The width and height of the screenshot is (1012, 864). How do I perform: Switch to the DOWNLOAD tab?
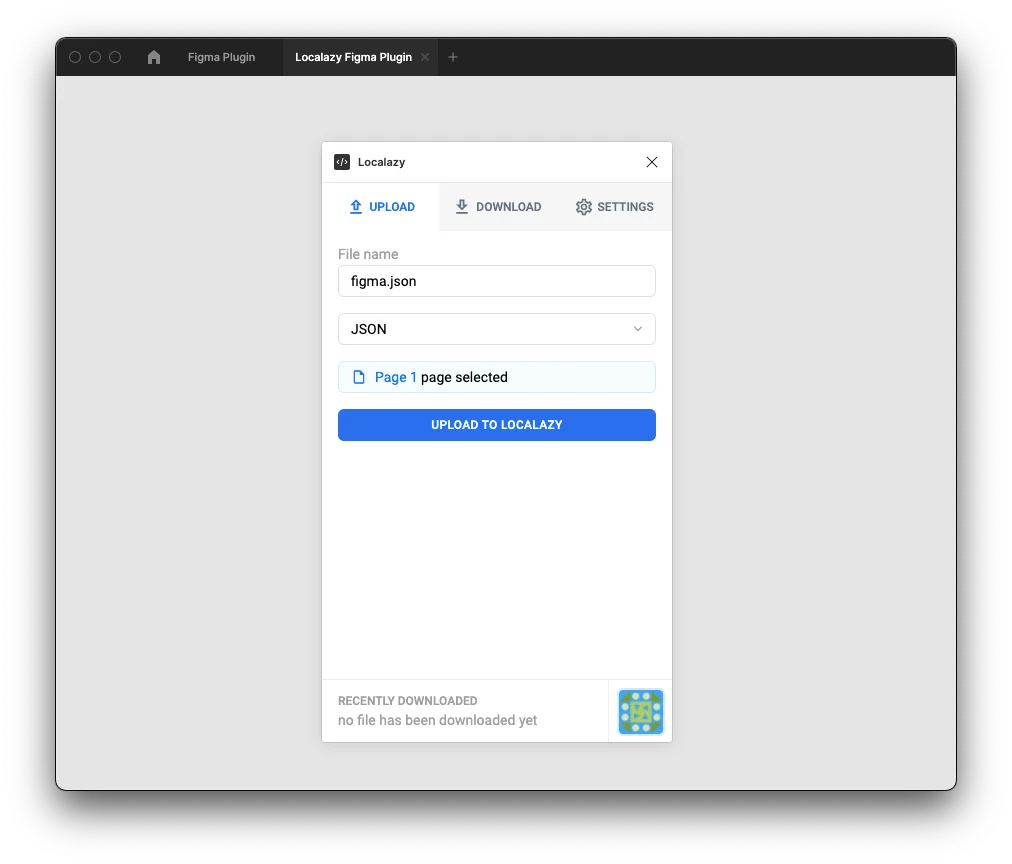point(498,206)
